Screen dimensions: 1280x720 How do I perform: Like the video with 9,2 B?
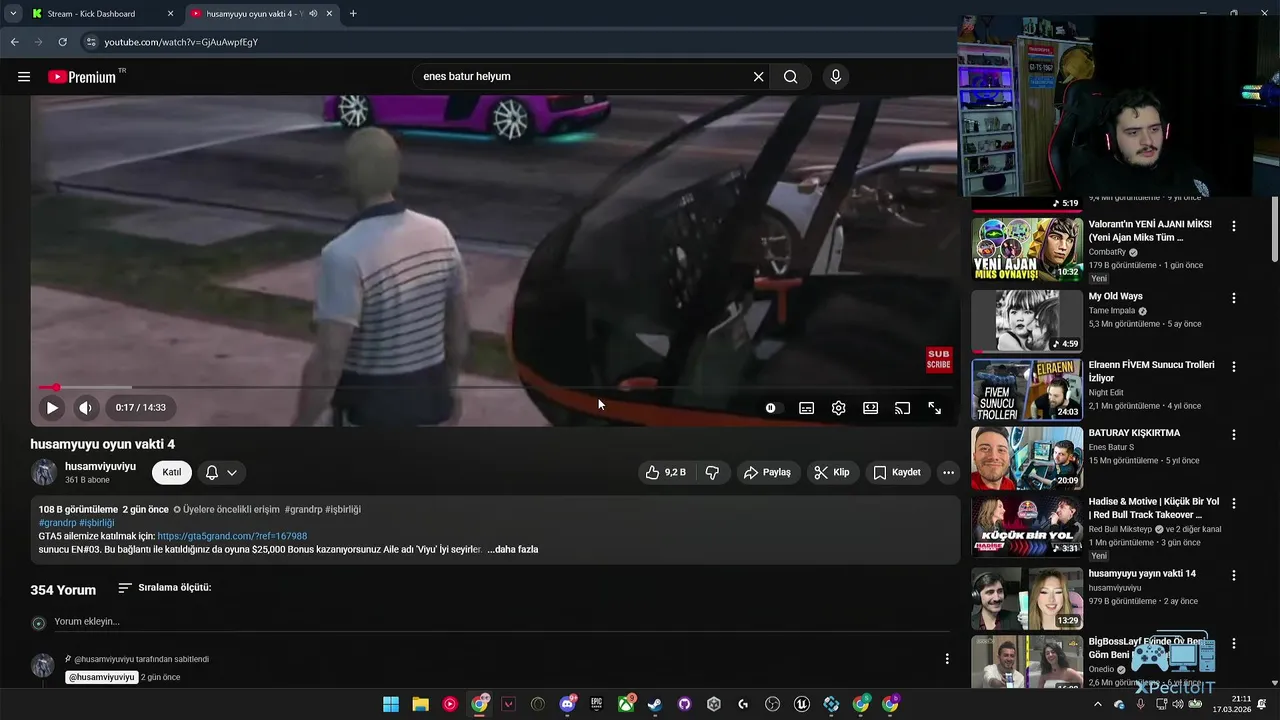point(666,472)
